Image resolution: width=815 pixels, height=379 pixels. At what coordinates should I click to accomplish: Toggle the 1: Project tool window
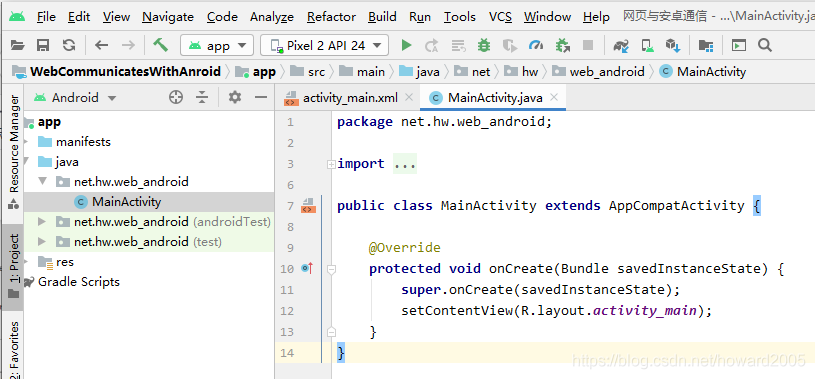[14, 266]
